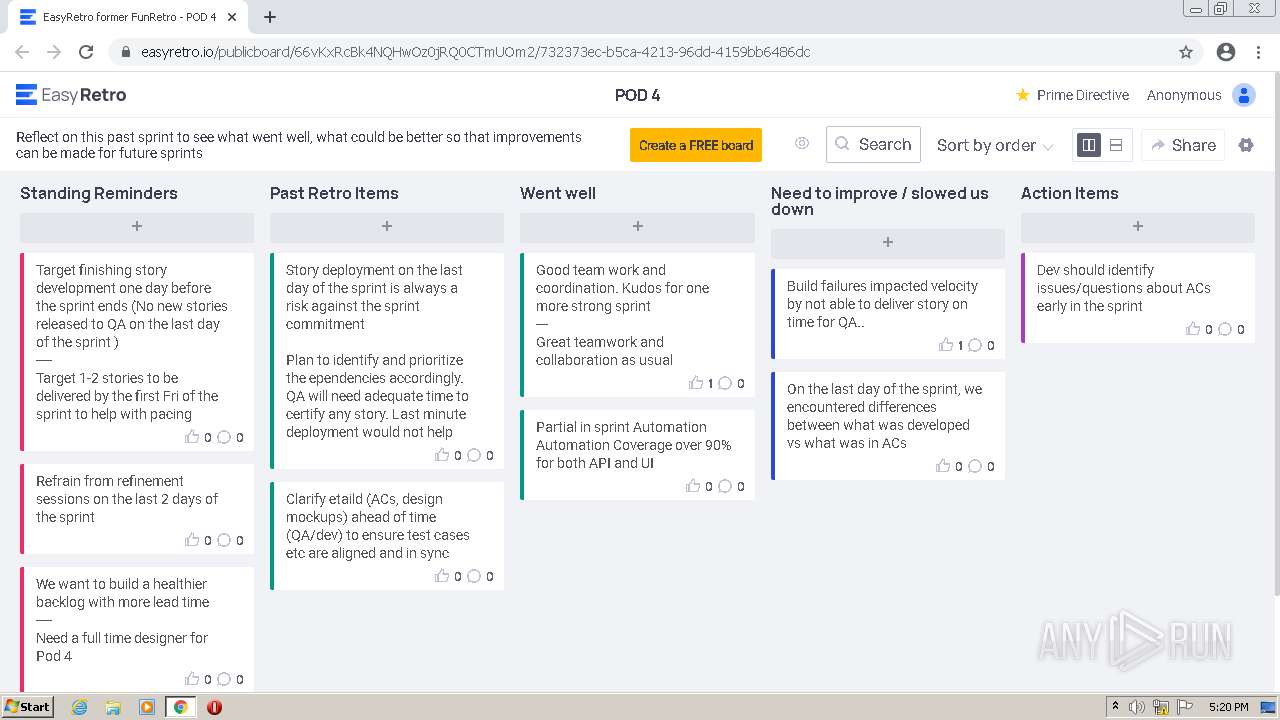Comment on 'Refrain from refinement sessions' card
The height and width of the screenshot is (720, 1280).
(x=224, y=540)
